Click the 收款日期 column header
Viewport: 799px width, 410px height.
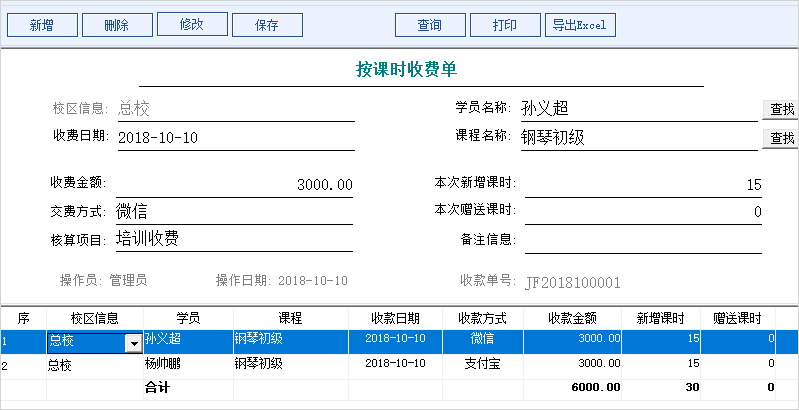(395, 318)
